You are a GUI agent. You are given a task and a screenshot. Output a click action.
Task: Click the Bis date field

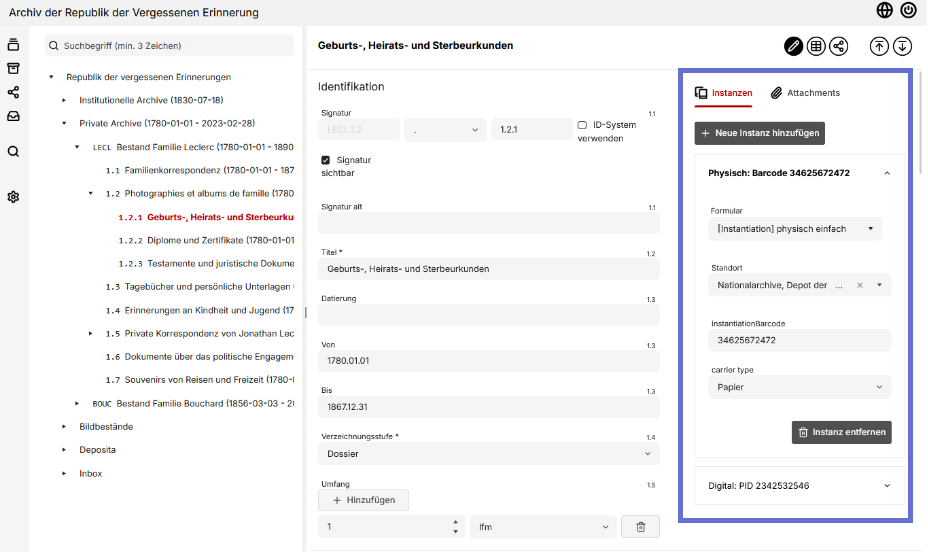click(489, 406)
